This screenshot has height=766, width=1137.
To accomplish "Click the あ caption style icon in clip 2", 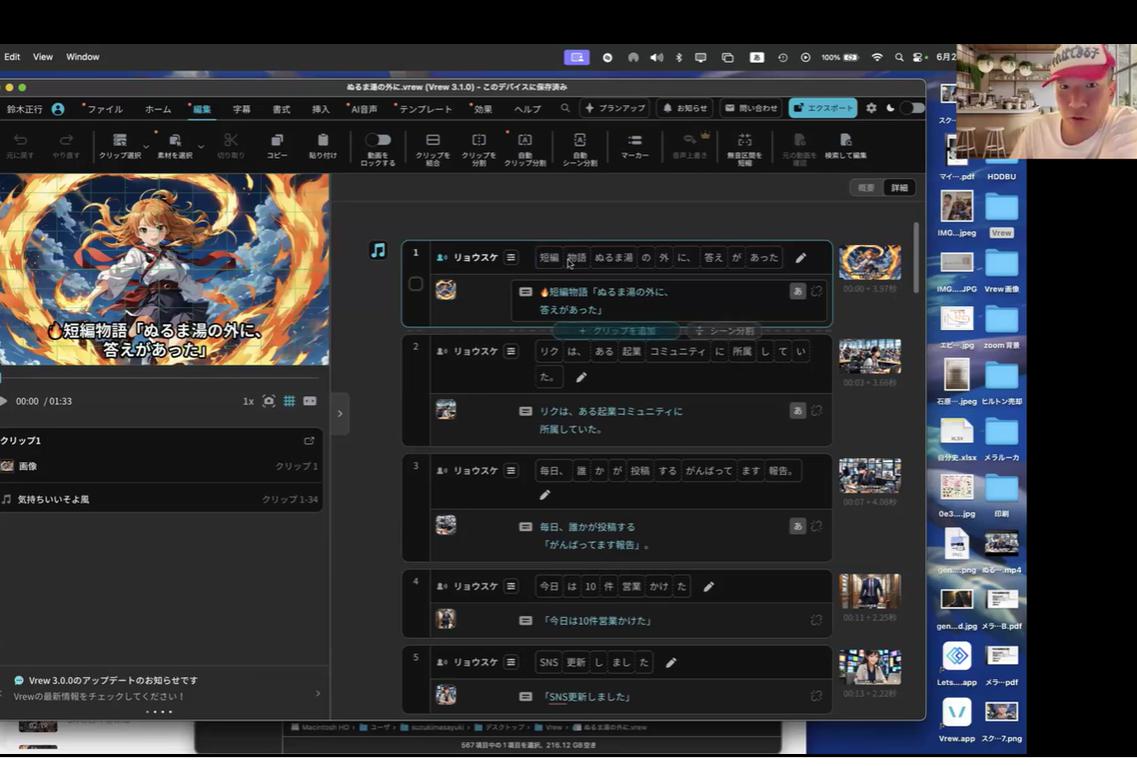I will pos(798,411).
